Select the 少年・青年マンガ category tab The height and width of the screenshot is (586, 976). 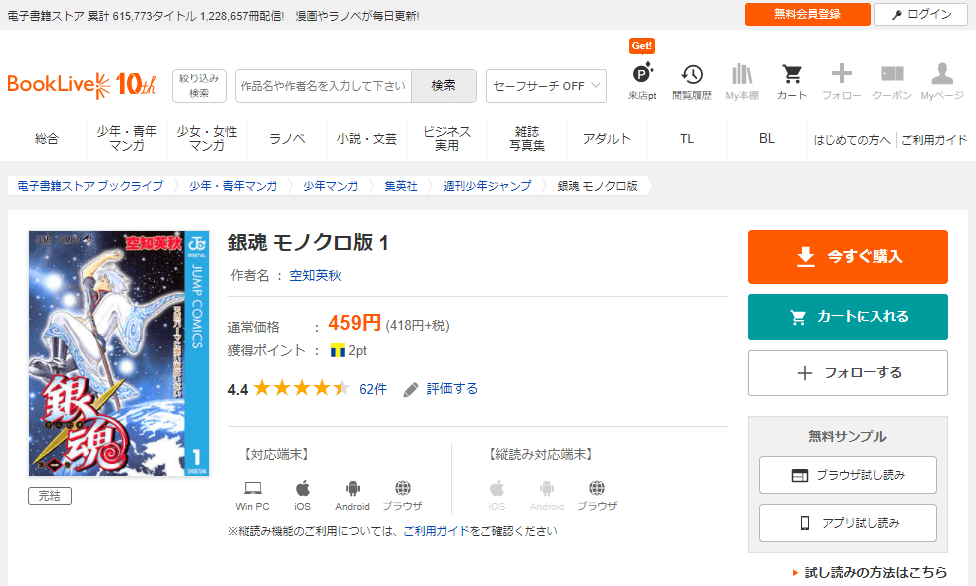click(x=127, y=139)
